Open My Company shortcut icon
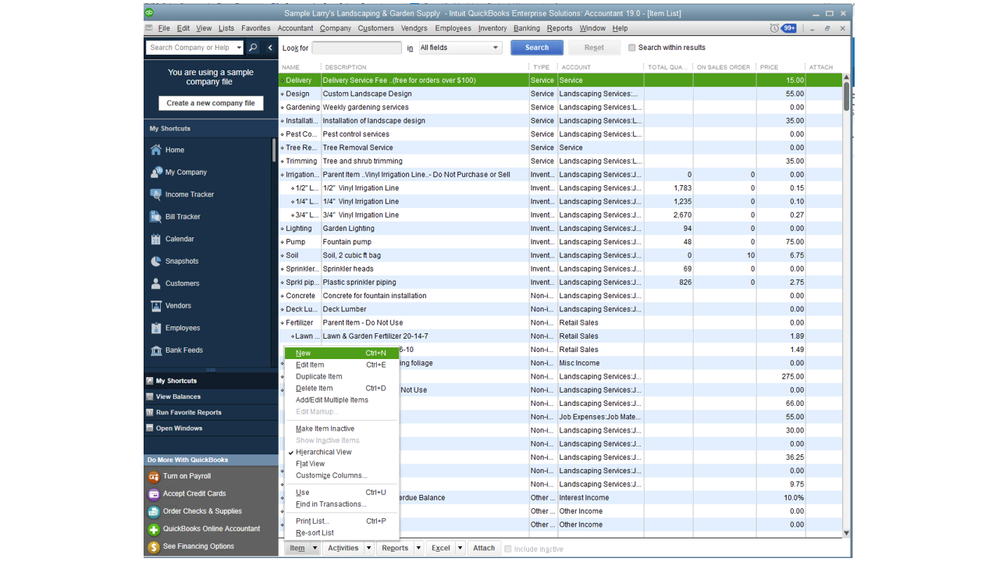The height and width of the screenshot is (562, 999). tap(155, 172)
